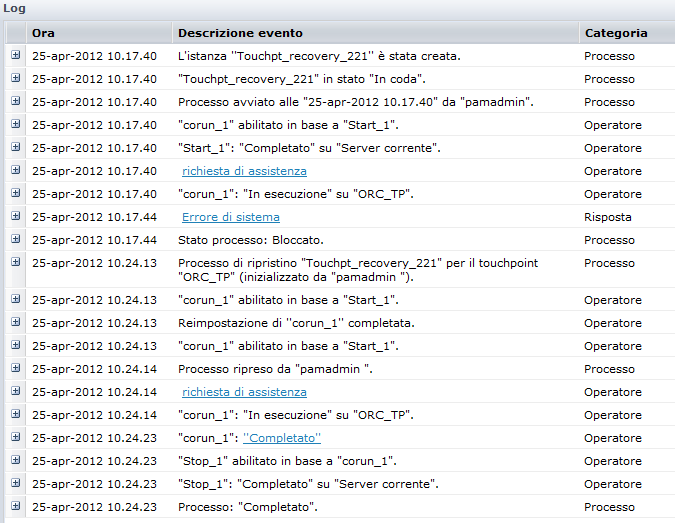The width and height of the screenshot is (675, 523).
Task: Click plus icon beside "Stop_1 abilitato in base a corun_1"
Action: point(16,461)
